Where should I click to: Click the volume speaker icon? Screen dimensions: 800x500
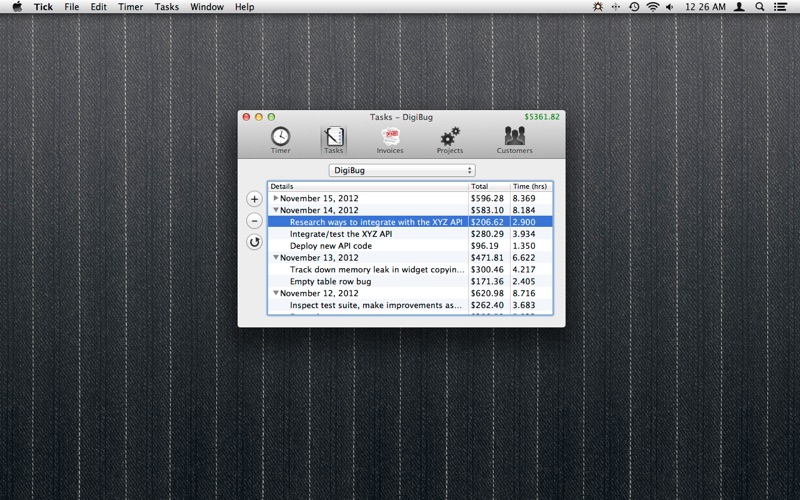[670, 7]
